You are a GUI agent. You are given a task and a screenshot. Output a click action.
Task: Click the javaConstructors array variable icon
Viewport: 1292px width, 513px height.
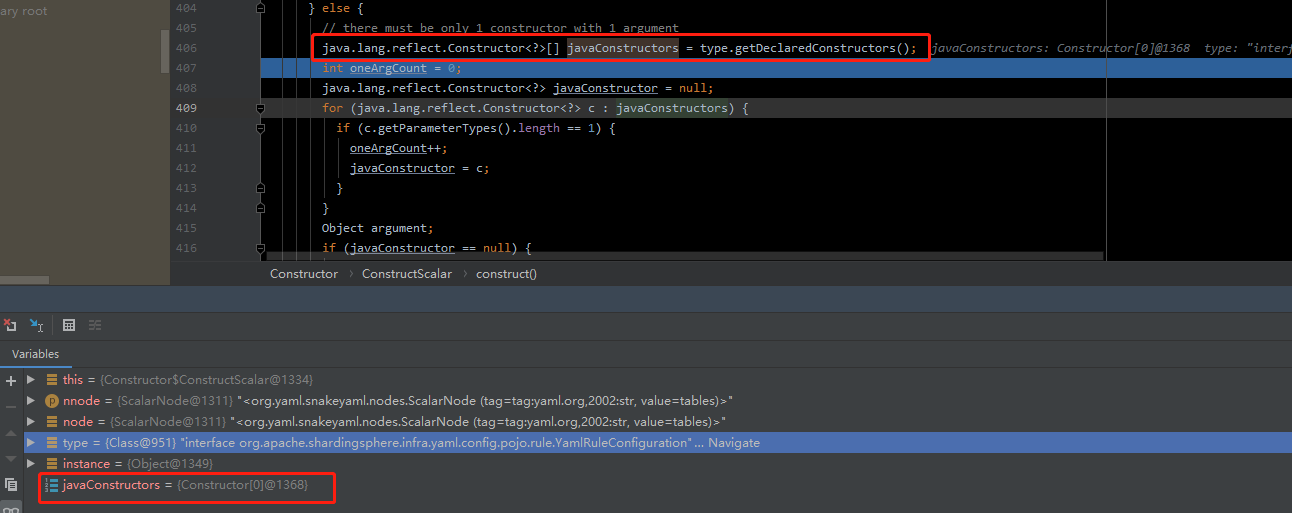click(52, 485)
